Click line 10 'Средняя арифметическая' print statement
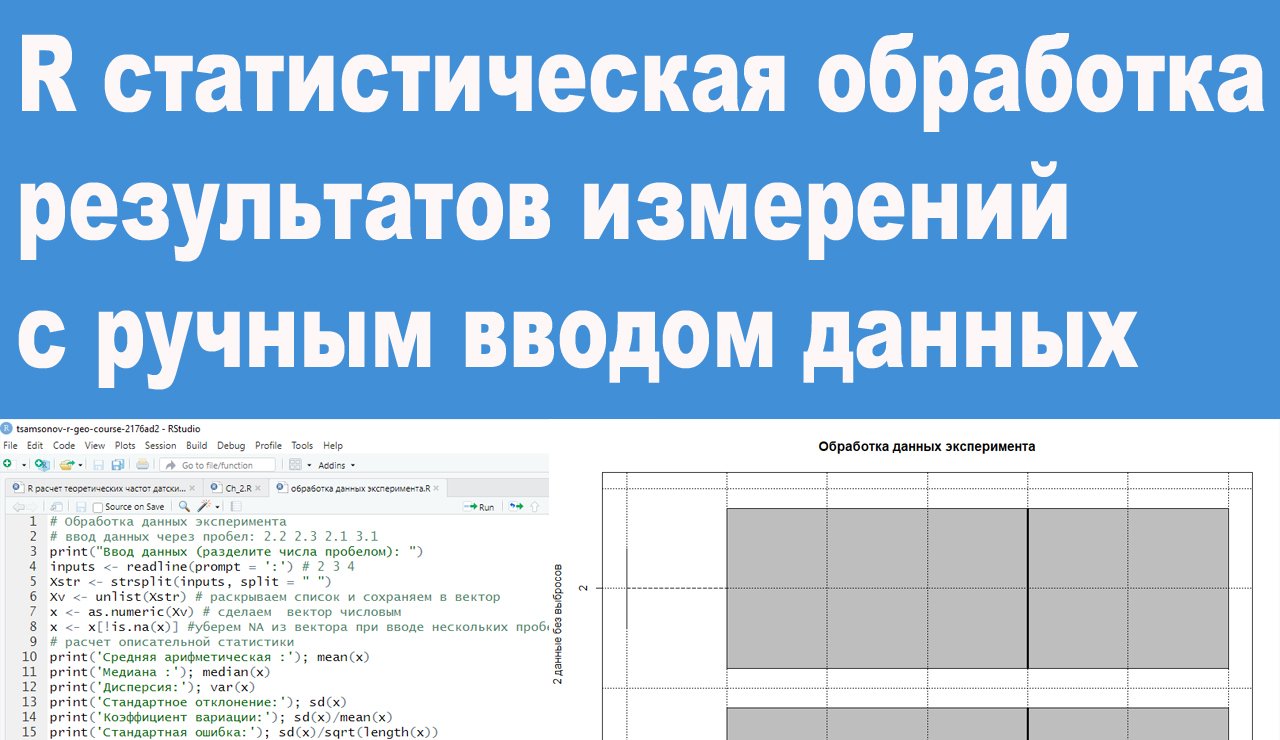1280x740 pixels. tap(210, 656)
